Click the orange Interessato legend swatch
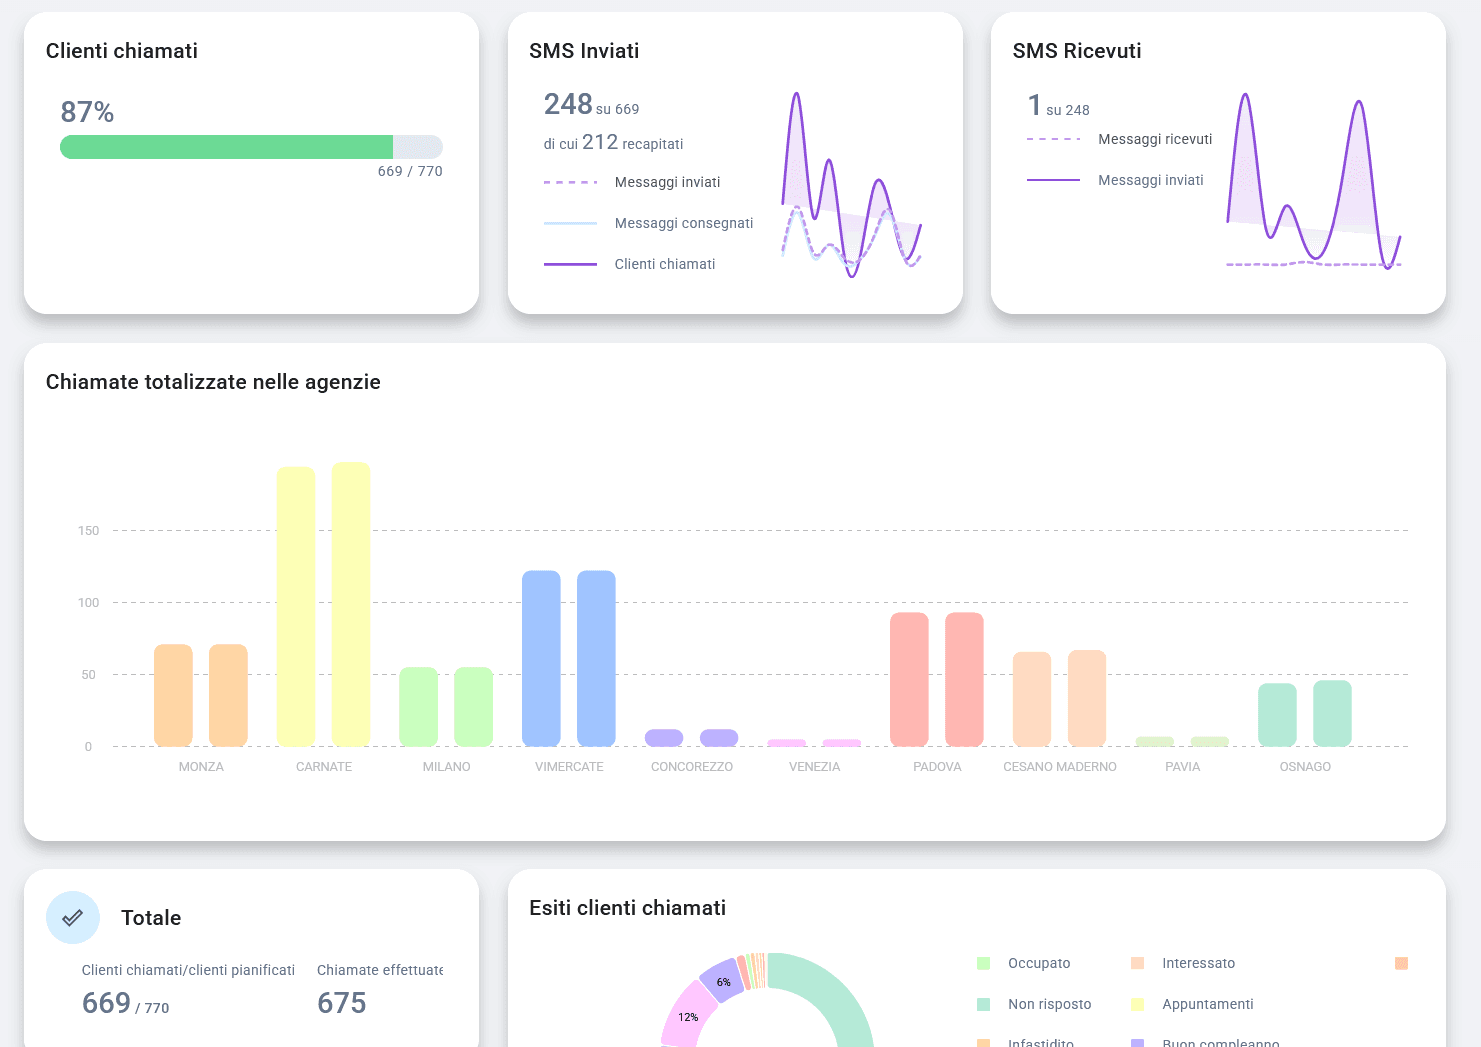 pos(1138,962)
